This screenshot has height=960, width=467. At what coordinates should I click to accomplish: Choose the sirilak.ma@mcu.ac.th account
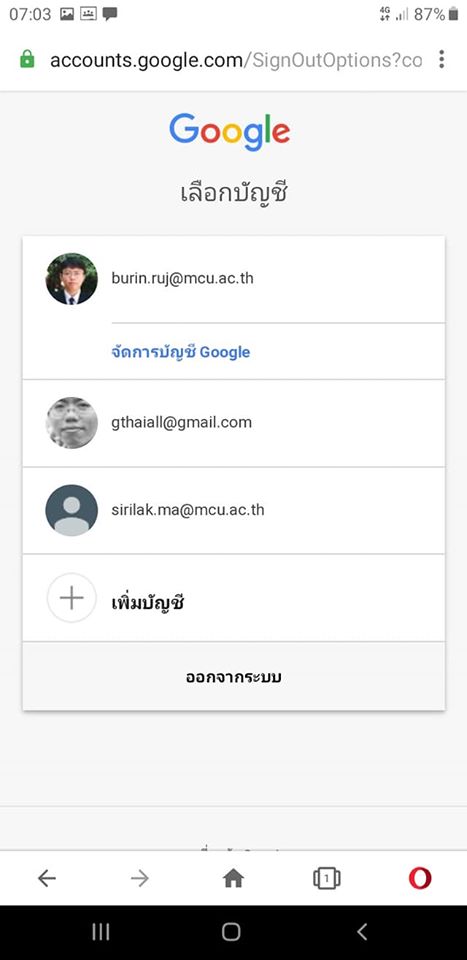pyautogui.click(x=234, y=511)
